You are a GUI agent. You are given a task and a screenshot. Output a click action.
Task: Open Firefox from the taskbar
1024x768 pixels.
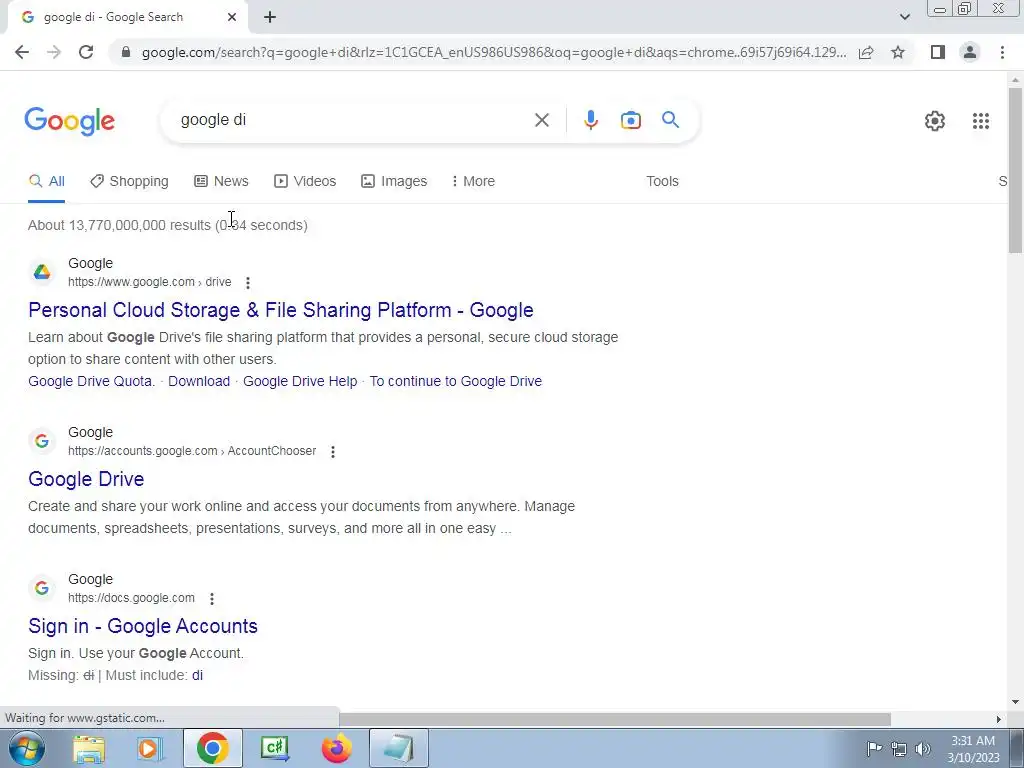coord(336,748)
